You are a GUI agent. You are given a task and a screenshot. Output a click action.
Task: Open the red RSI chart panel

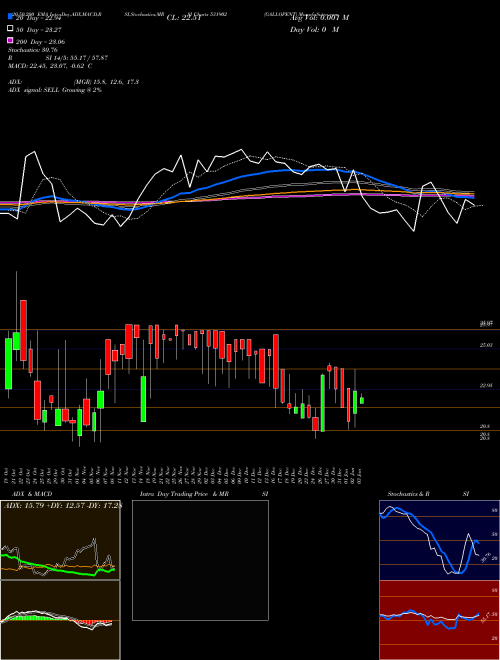pyautogui.click(x=439, y=620)
